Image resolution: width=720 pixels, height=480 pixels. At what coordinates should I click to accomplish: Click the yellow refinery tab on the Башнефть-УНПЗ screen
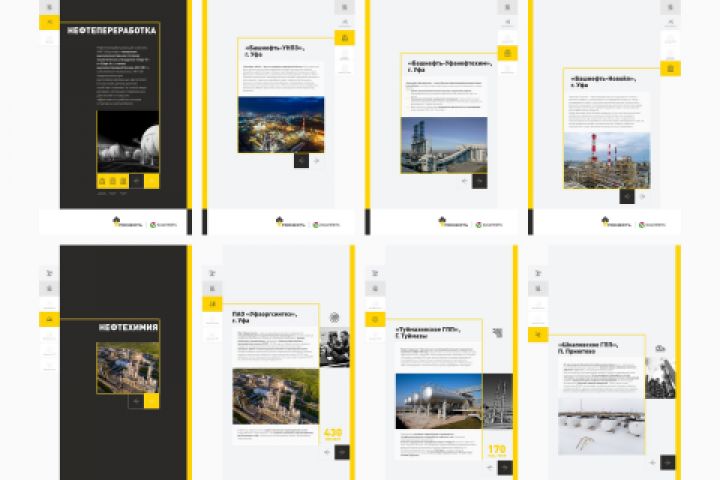[344, 38]
